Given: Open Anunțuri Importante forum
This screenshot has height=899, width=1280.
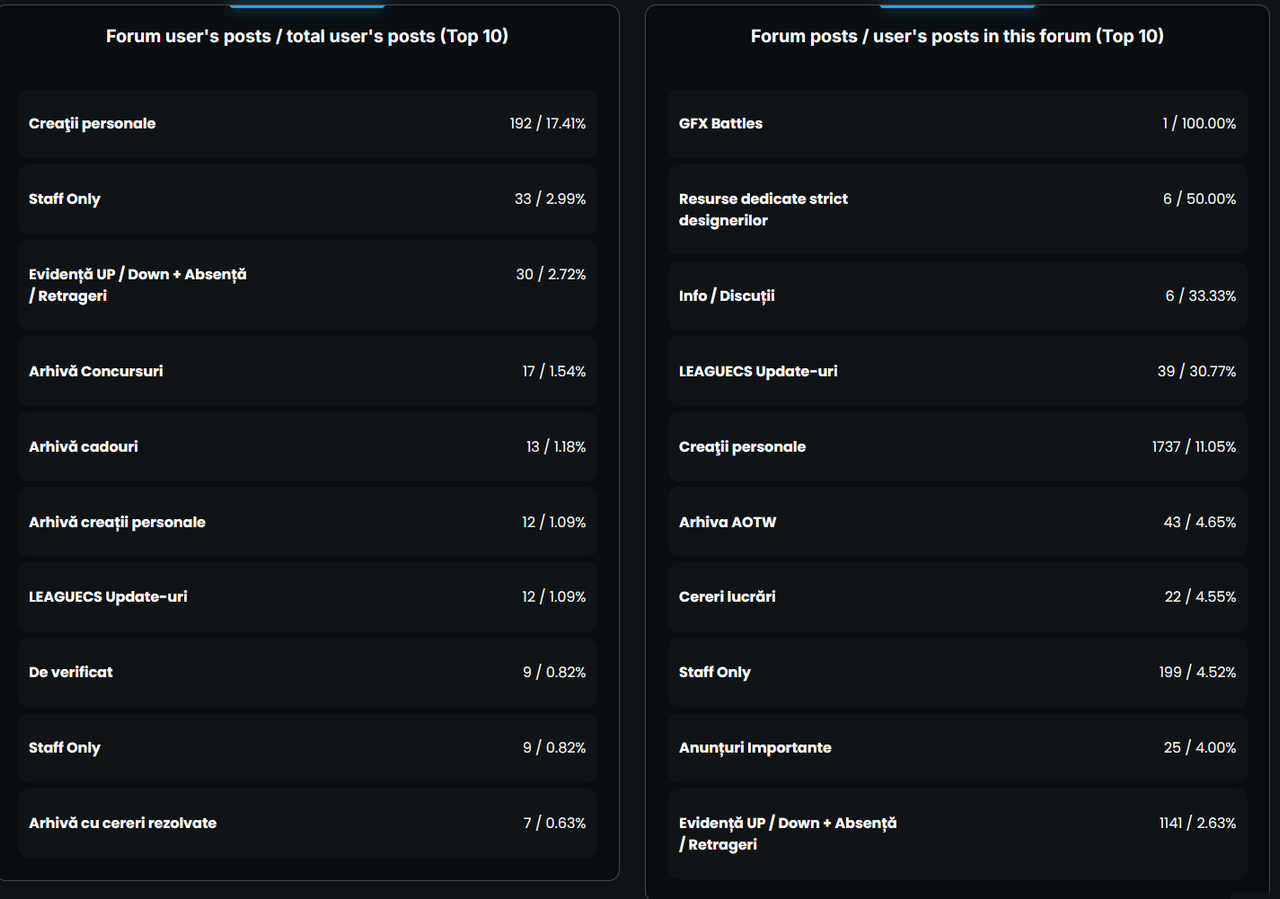Looking at the screenshot, I should pos(755,748).
